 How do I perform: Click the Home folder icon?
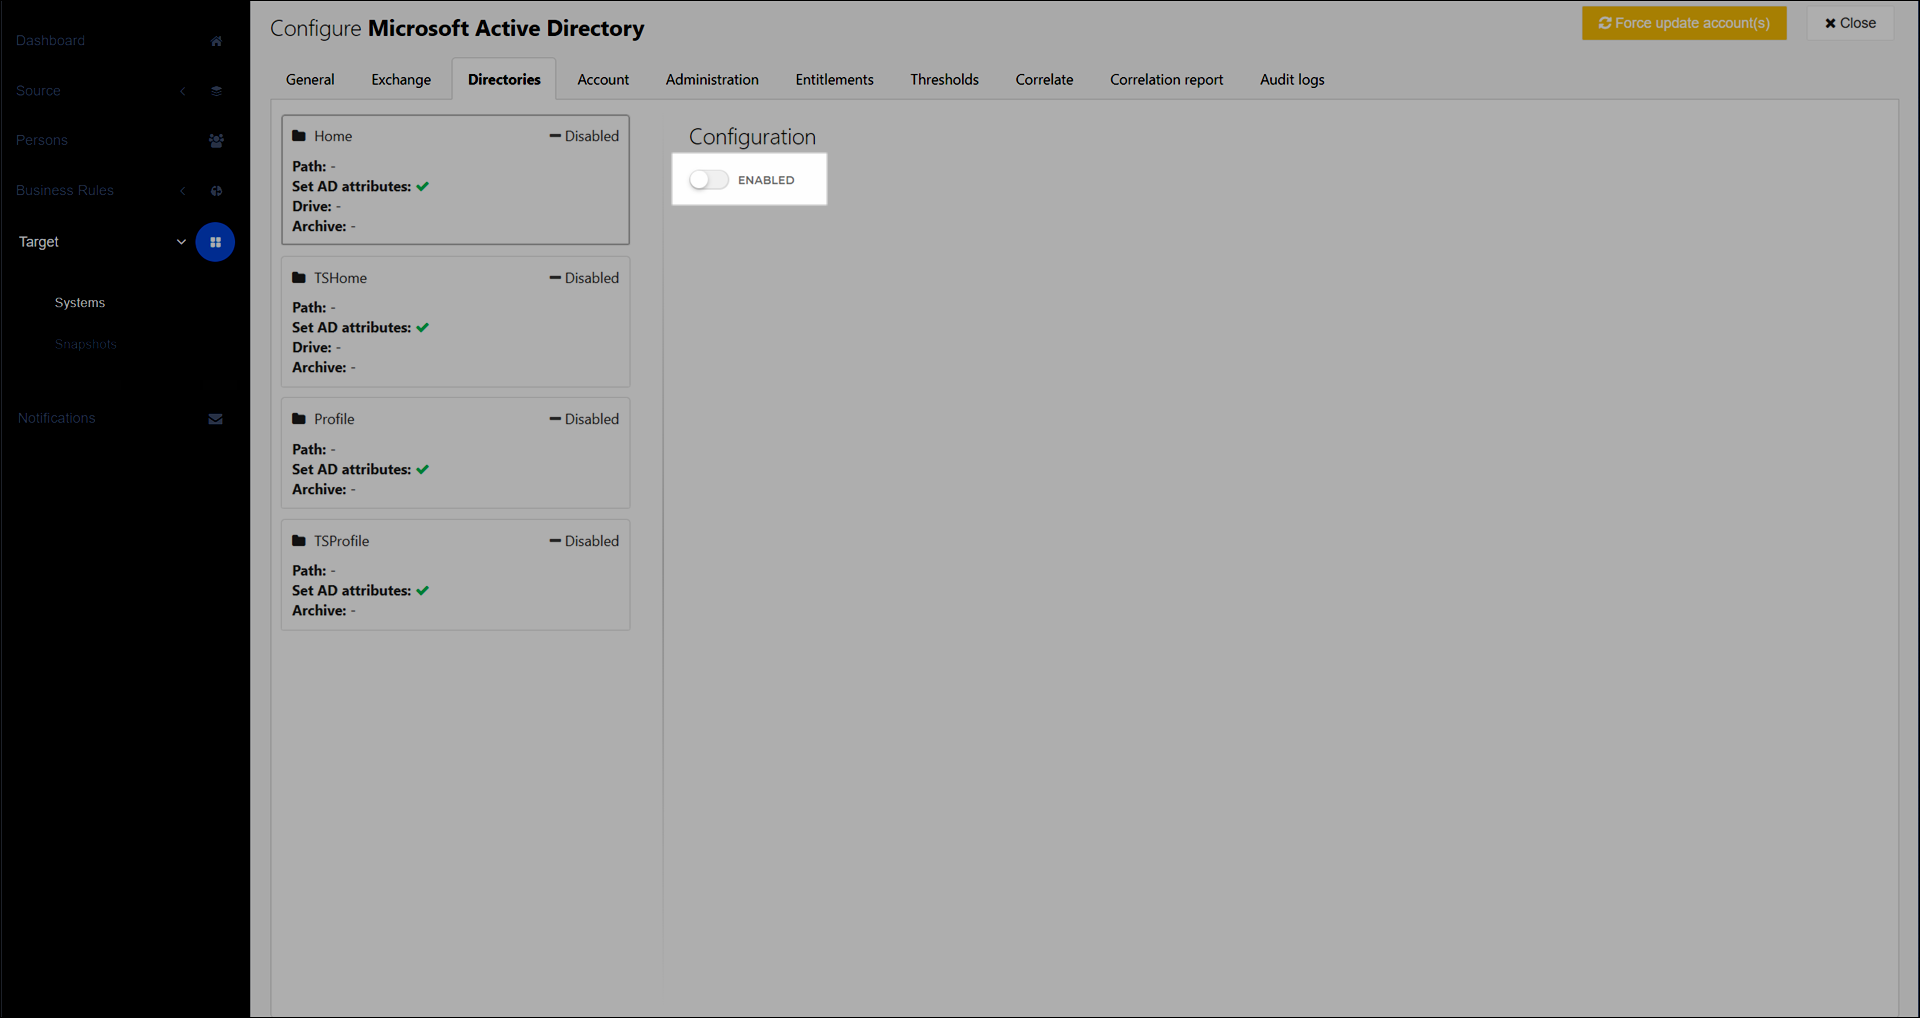click(x=299, y=136)
